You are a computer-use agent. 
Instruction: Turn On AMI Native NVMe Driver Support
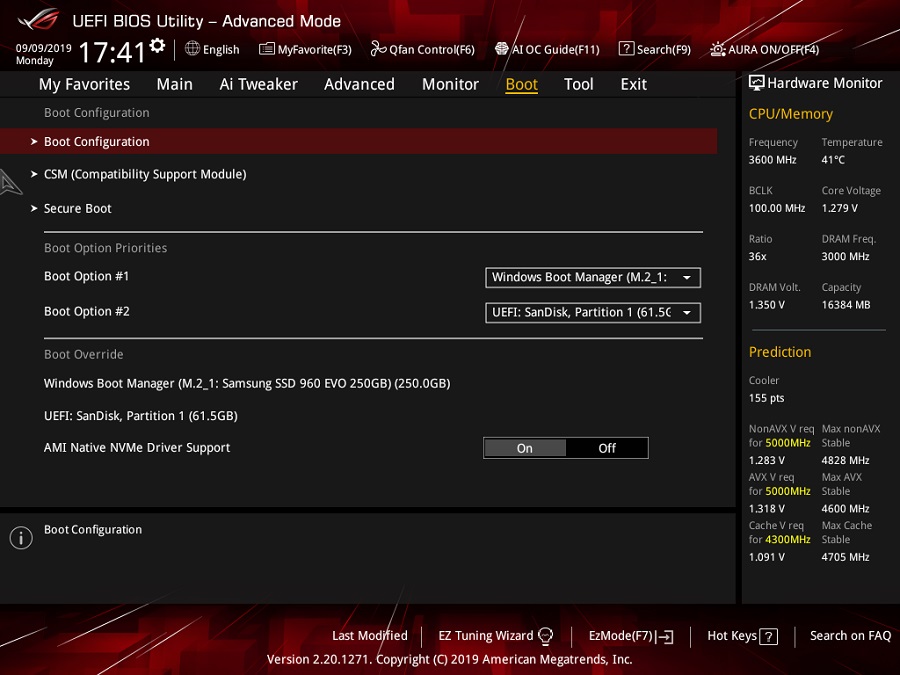click(525, 448)
